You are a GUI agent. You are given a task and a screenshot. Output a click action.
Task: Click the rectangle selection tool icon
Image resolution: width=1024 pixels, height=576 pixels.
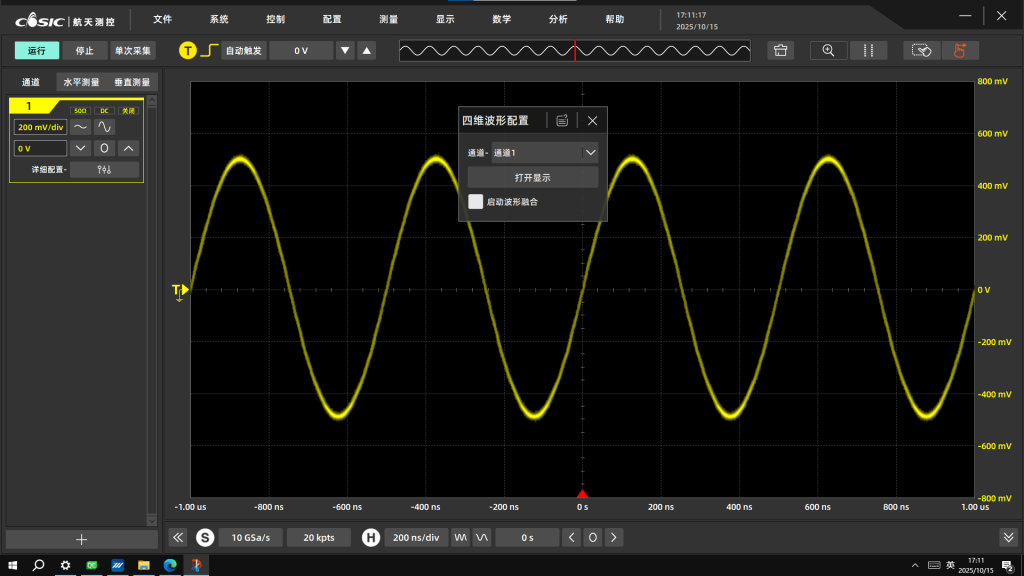tap(922, 50)
